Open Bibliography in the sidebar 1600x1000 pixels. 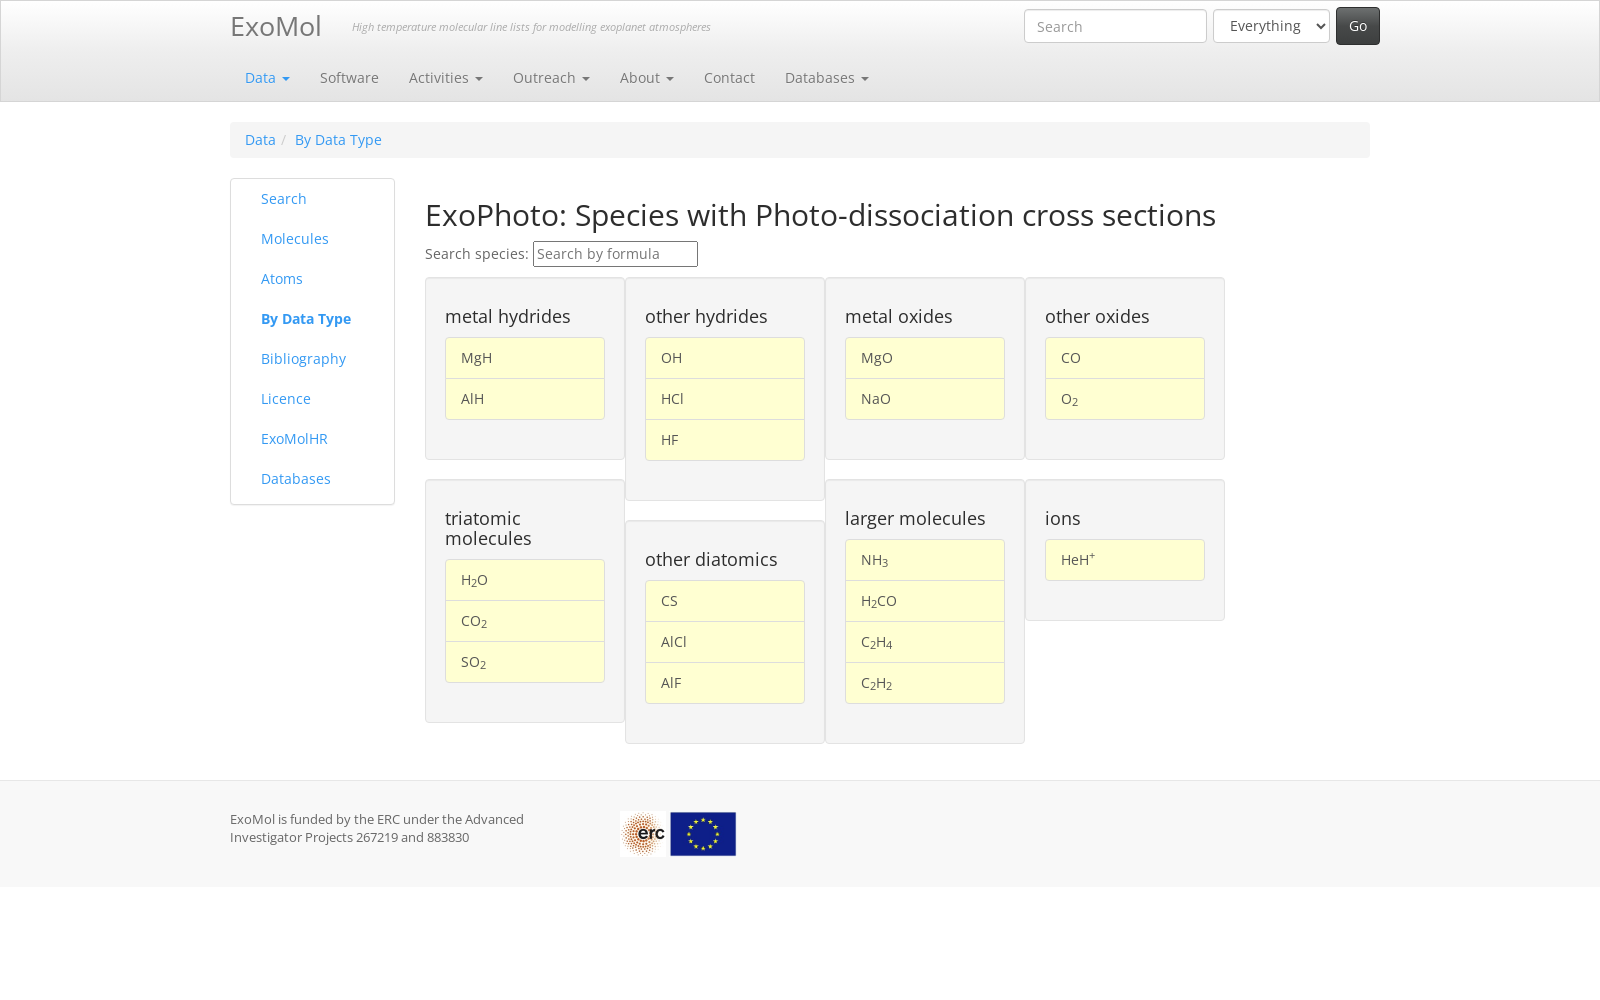coord(303,359)
